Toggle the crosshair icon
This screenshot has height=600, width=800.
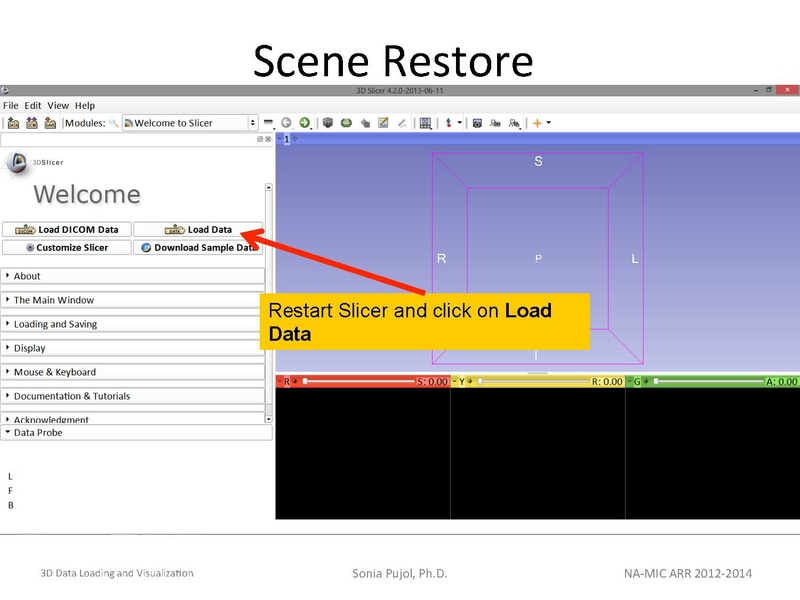click(537, 123)
